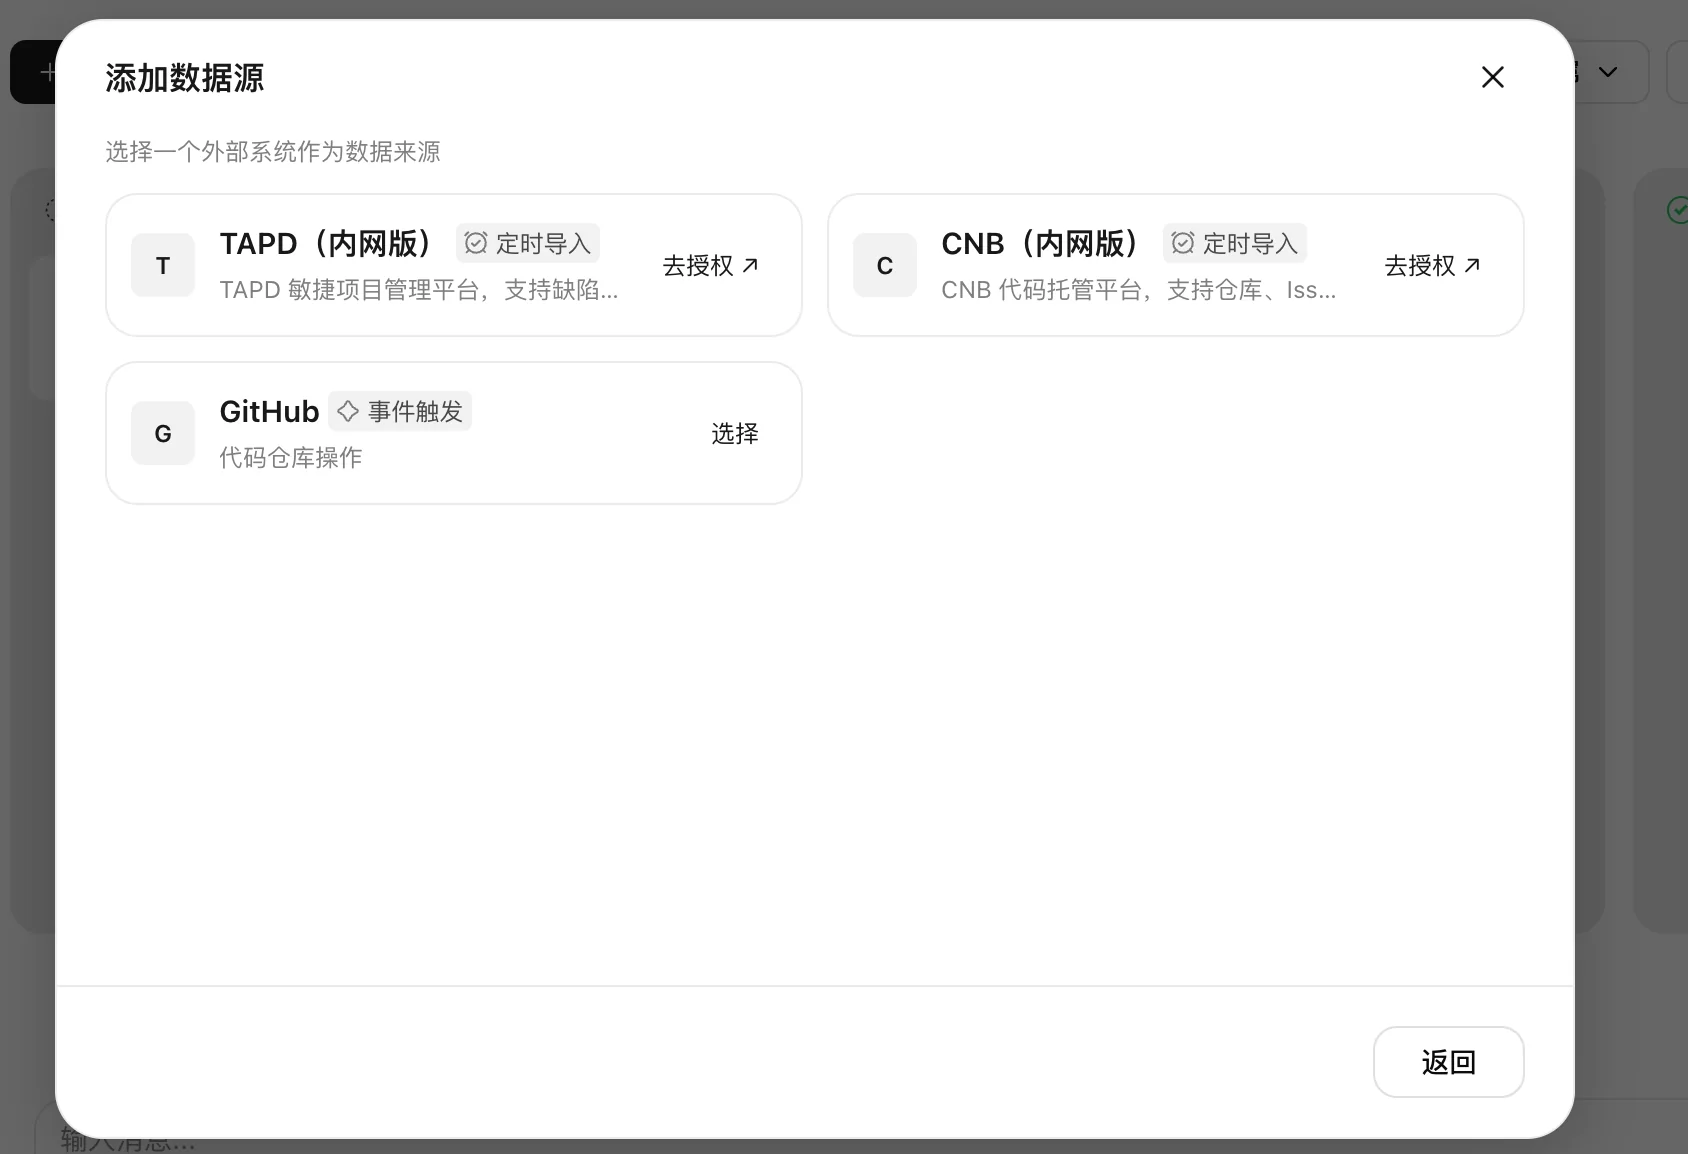Click the 返回 button
The height and width of the screenshot is (1154, 1688).
click(x=1448, y=1062)
